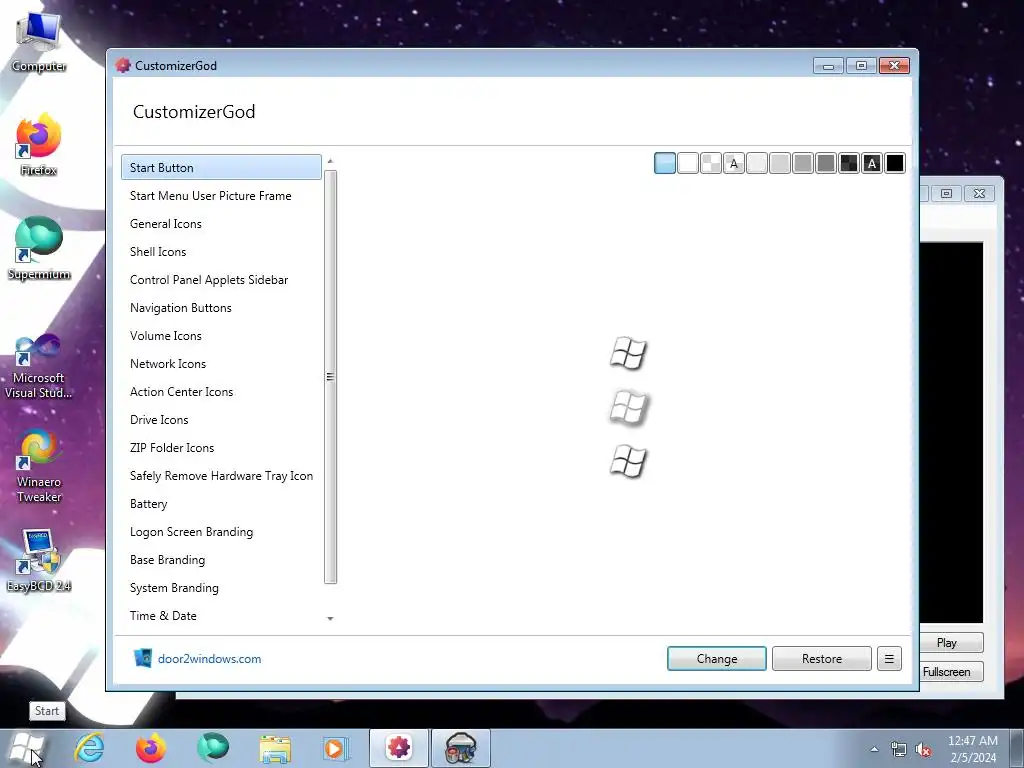
Task: Open Safely Remove Hardware Tray Icon category
Action: pos(221,476)
